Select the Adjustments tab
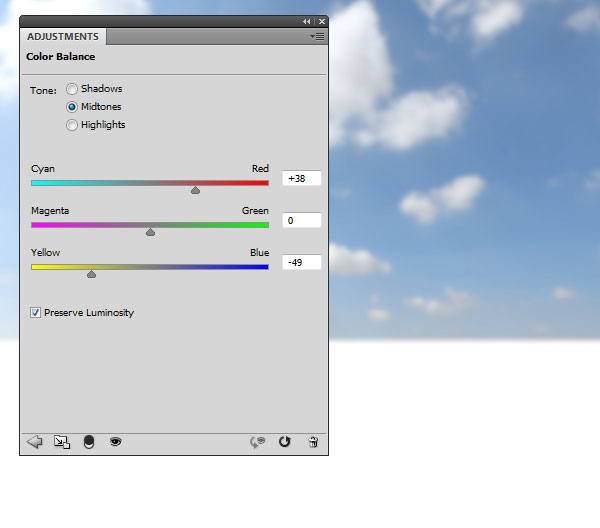This screenshot has height=528, width=600. click(x=63, y=36)
